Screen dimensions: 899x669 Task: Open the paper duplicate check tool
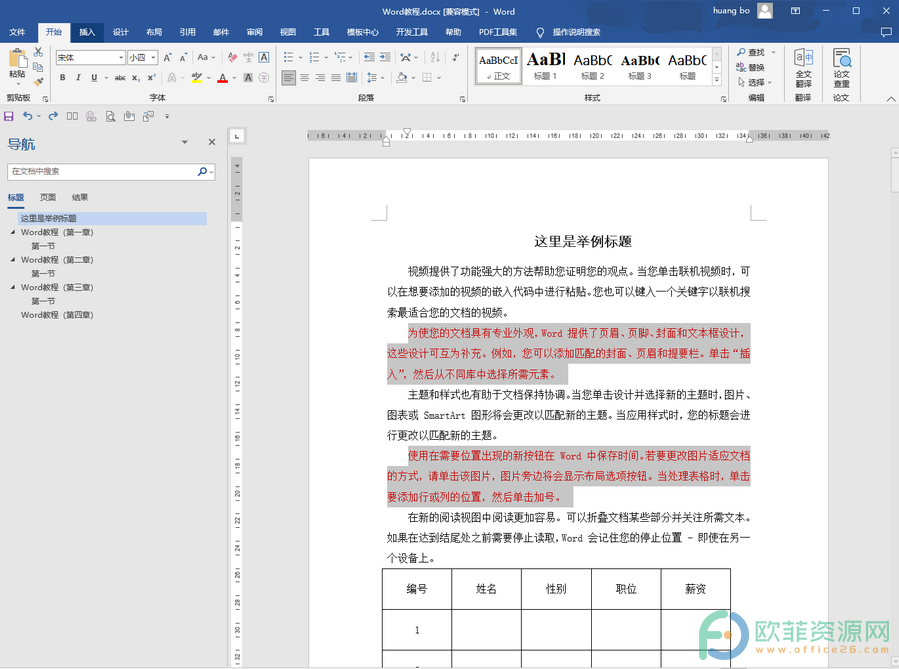841,68
